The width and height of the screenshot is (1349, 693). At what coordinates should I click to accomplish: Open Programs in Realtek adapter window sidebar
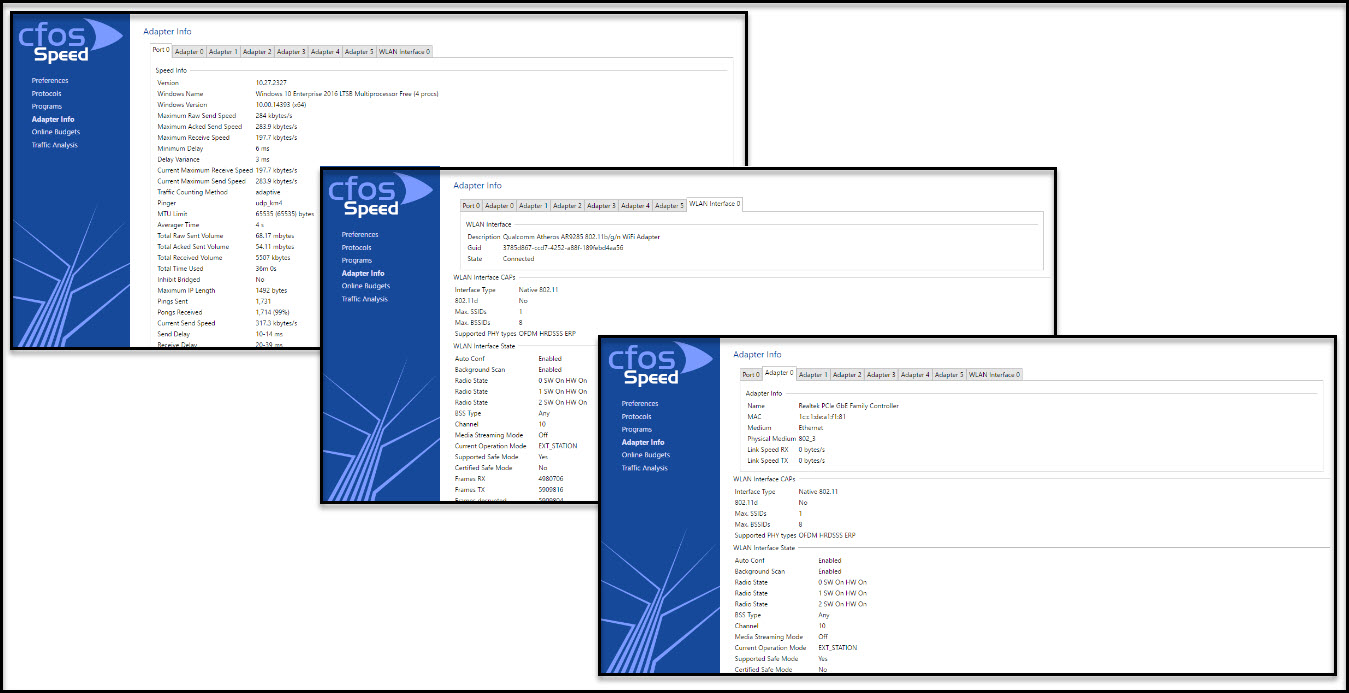[x=636, y=429]
